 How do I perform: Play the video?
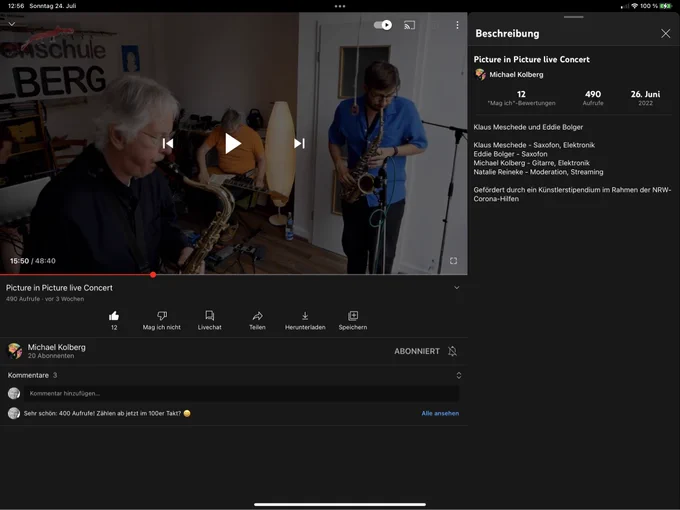point(233,144)
